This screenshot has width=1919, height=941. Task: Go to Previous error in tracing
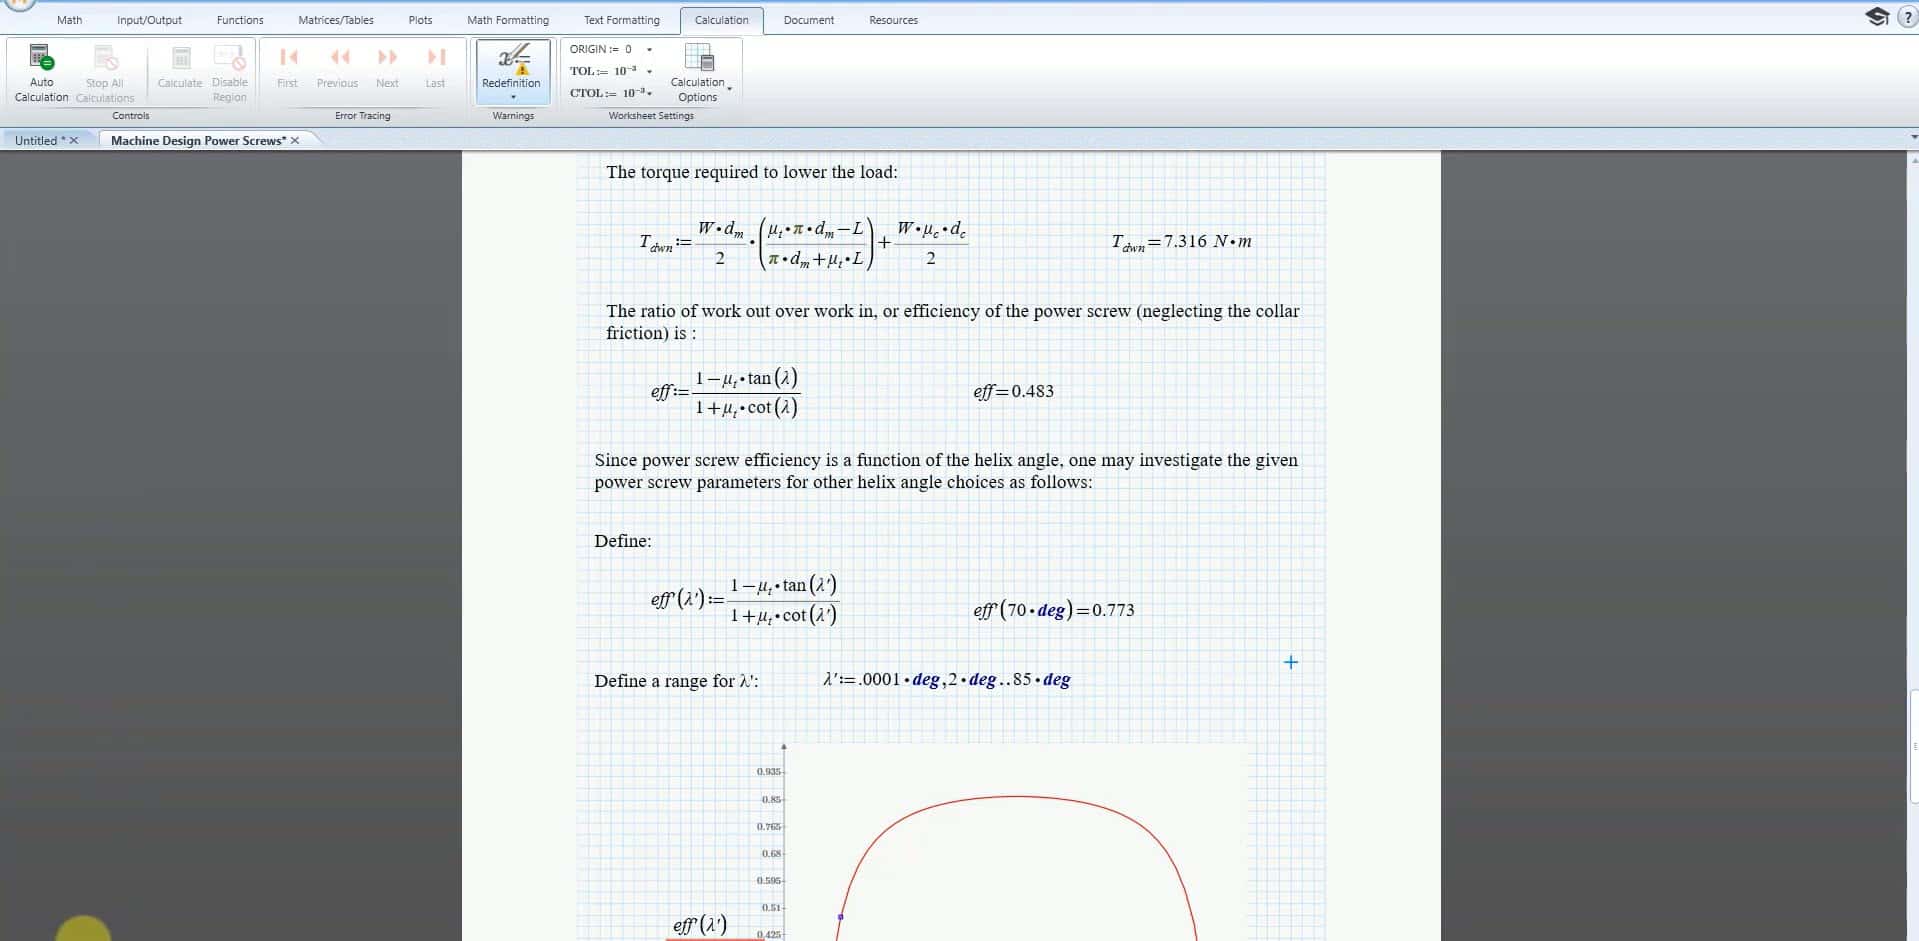[x=338, y=68]
